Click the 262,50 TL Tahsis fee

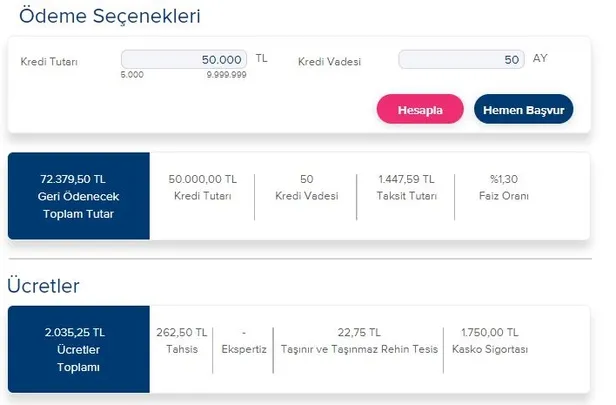pyautogui.click(x=183, y=340)
